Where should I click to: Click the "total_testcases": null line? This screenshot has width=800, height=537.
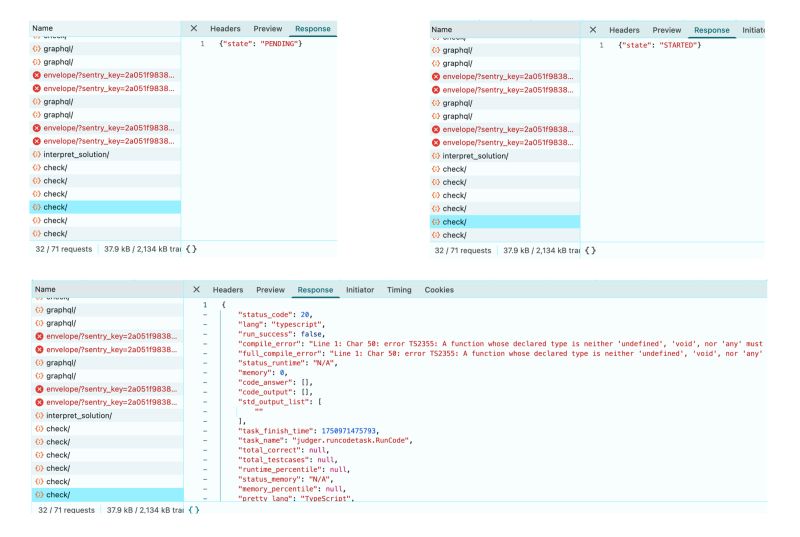pos(287,460)
